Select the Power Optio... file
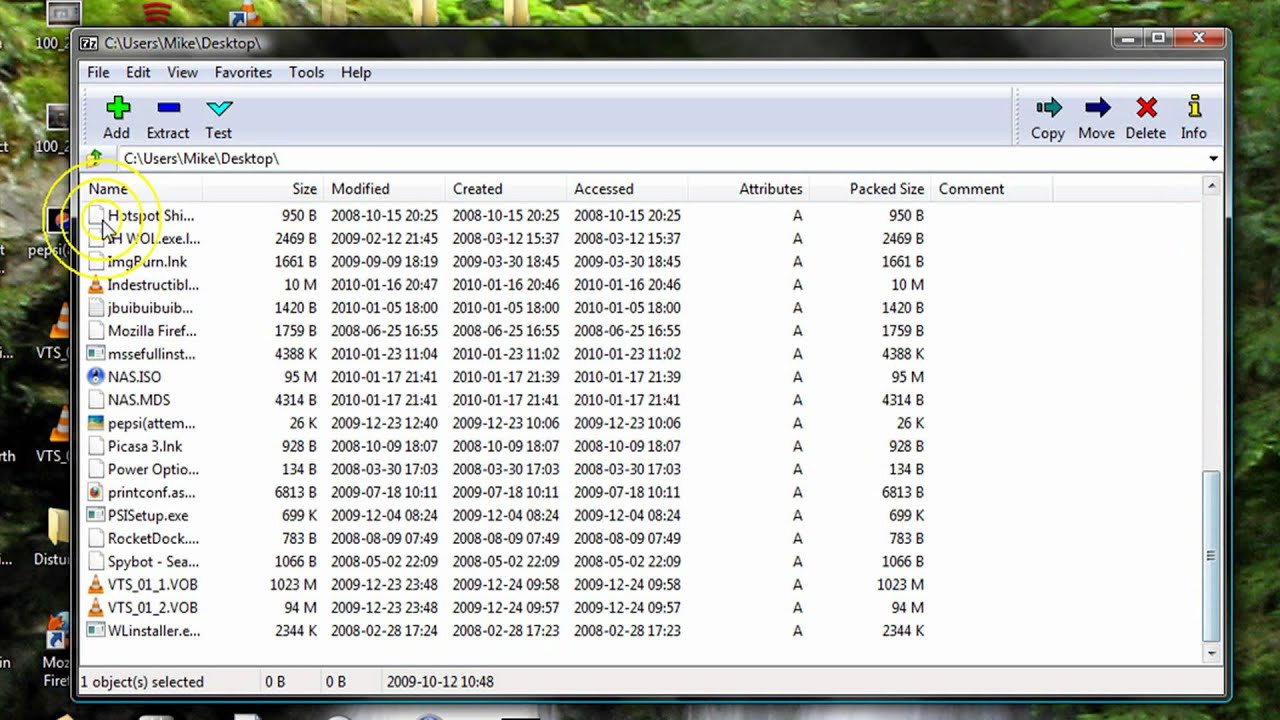1280x720 pixels. 153,469
